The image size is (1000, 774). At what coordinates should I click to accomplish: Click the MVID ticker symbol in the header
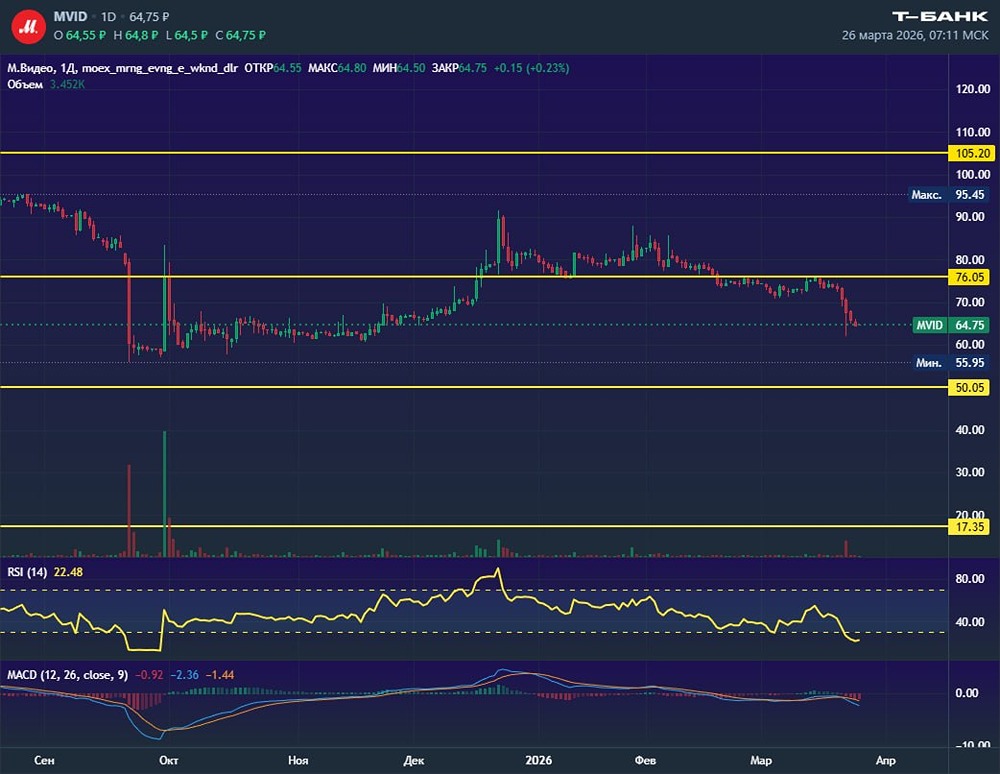(70, 16)
